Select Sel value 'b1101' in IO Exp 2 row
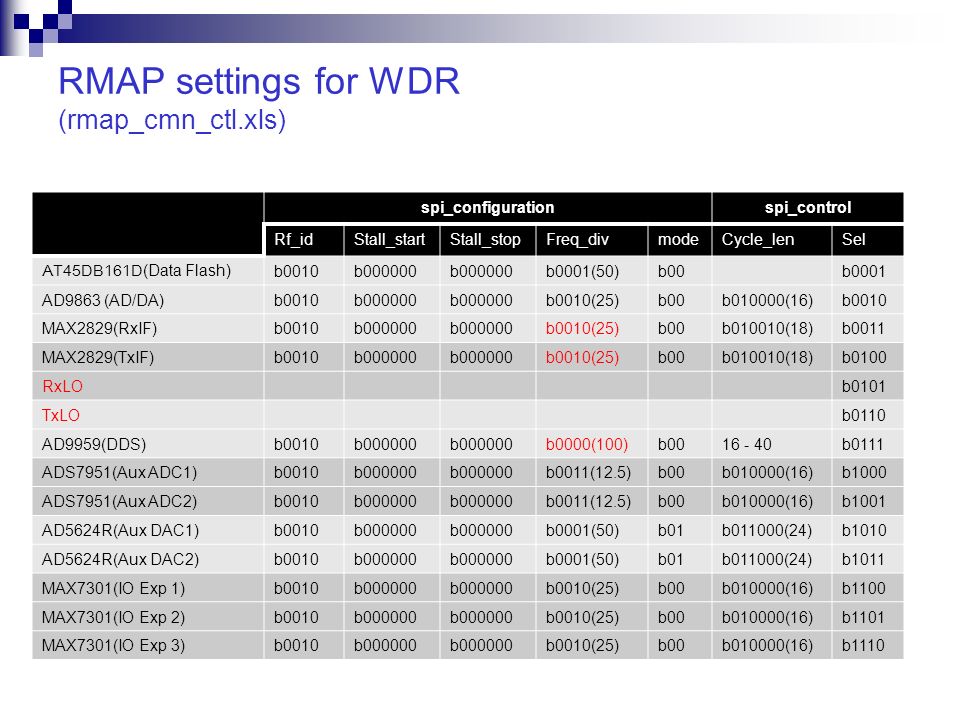This screenshot has width=960, height=720. (863, 617)
